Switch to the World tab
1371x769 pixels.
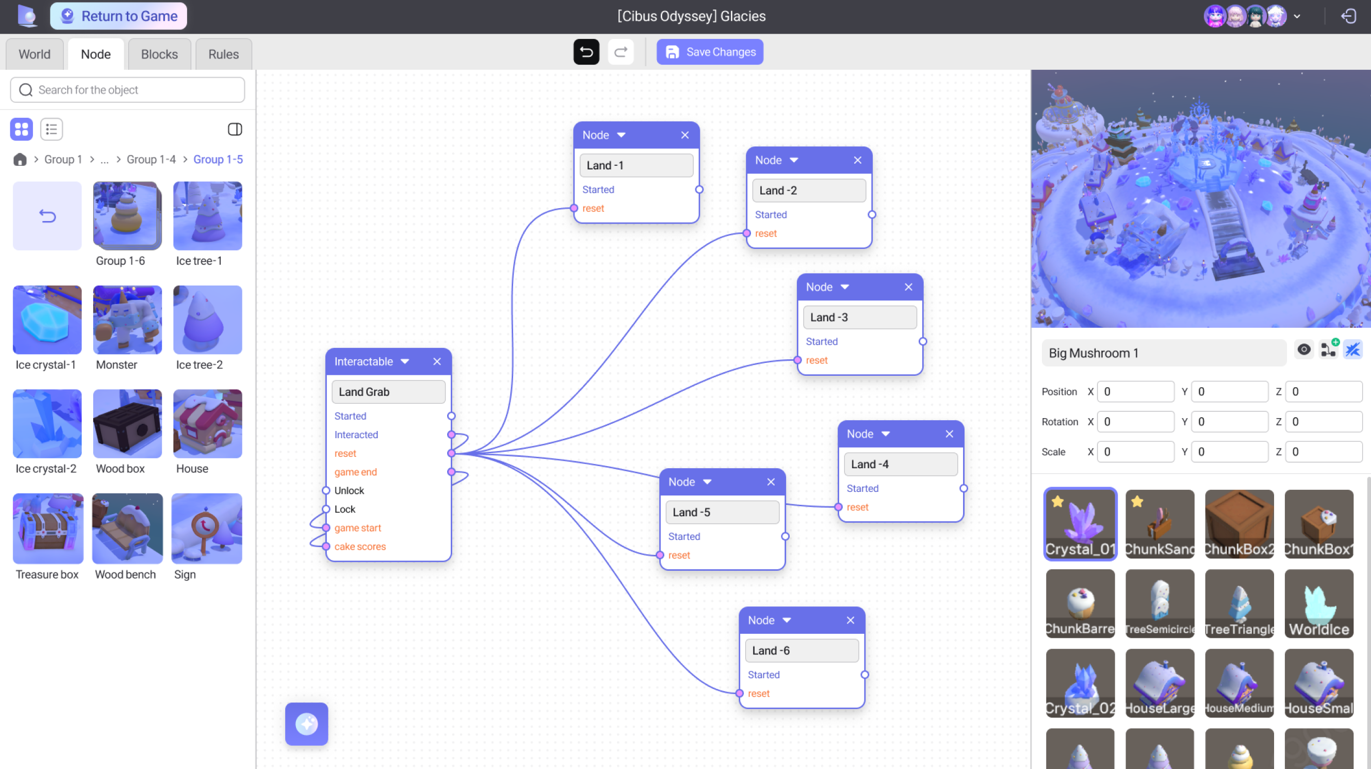34,54
